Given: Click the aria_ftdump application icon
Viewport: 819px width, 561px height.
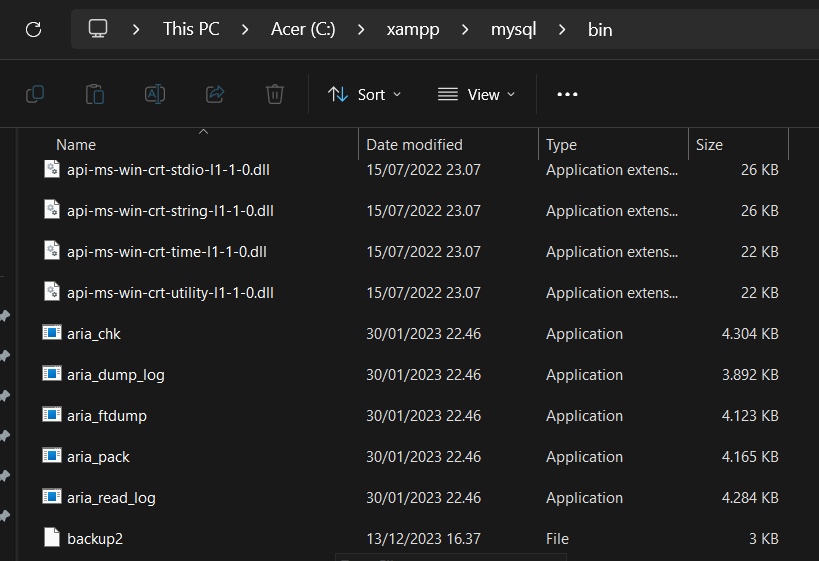Looking at the screenshot, I should (52, 414).
